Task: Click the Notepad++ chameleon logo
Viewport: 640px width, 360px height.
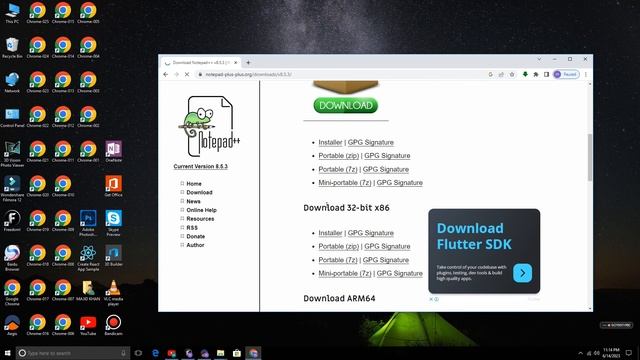Action: 209,126
